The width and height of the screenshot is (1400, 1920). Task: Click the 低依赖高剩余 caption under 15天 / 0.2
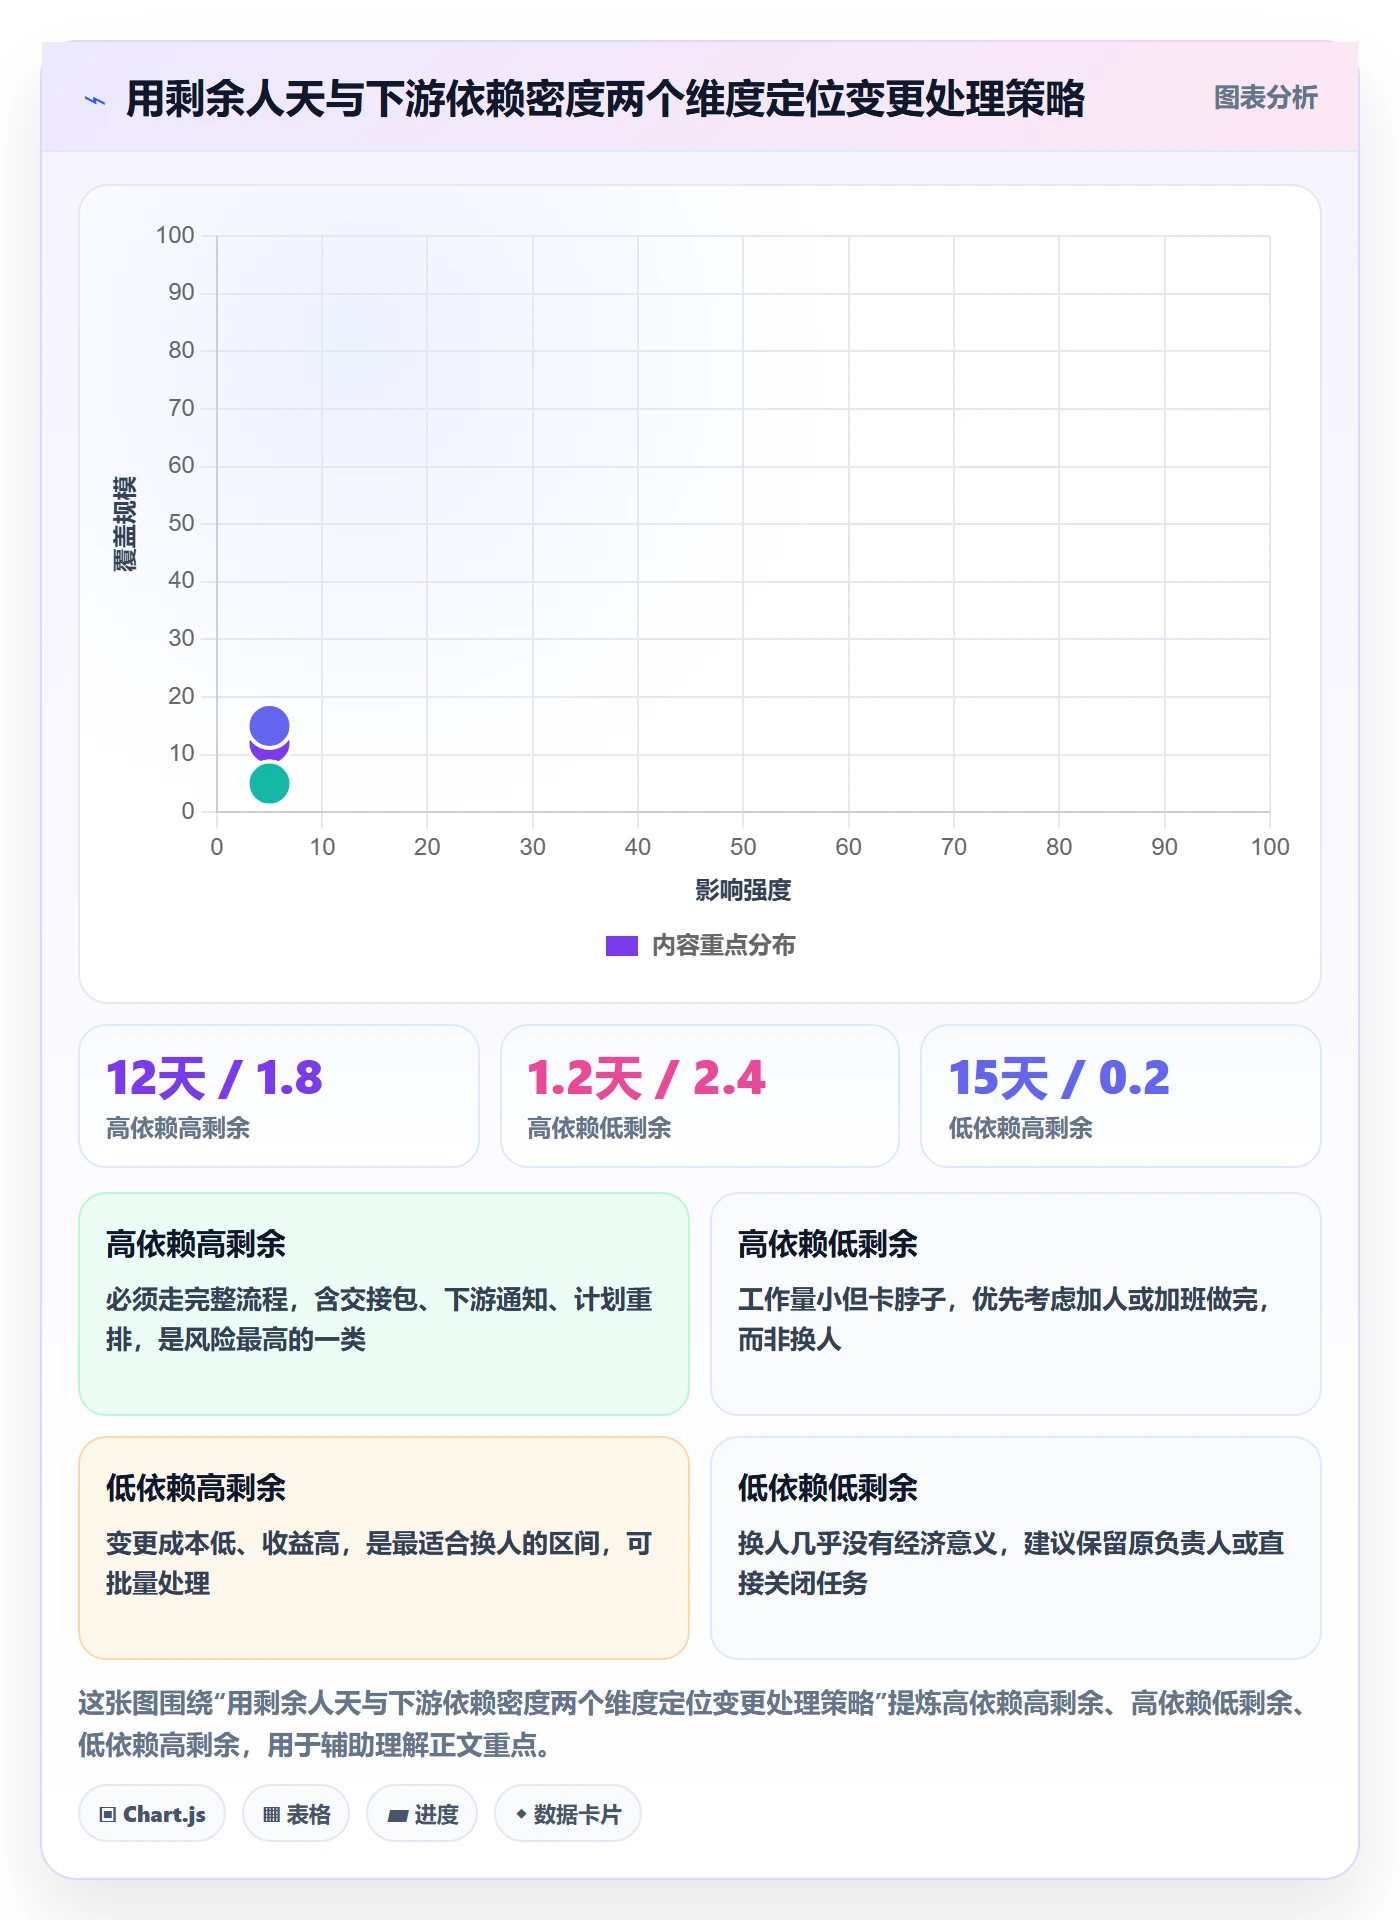[1020, 1128]
